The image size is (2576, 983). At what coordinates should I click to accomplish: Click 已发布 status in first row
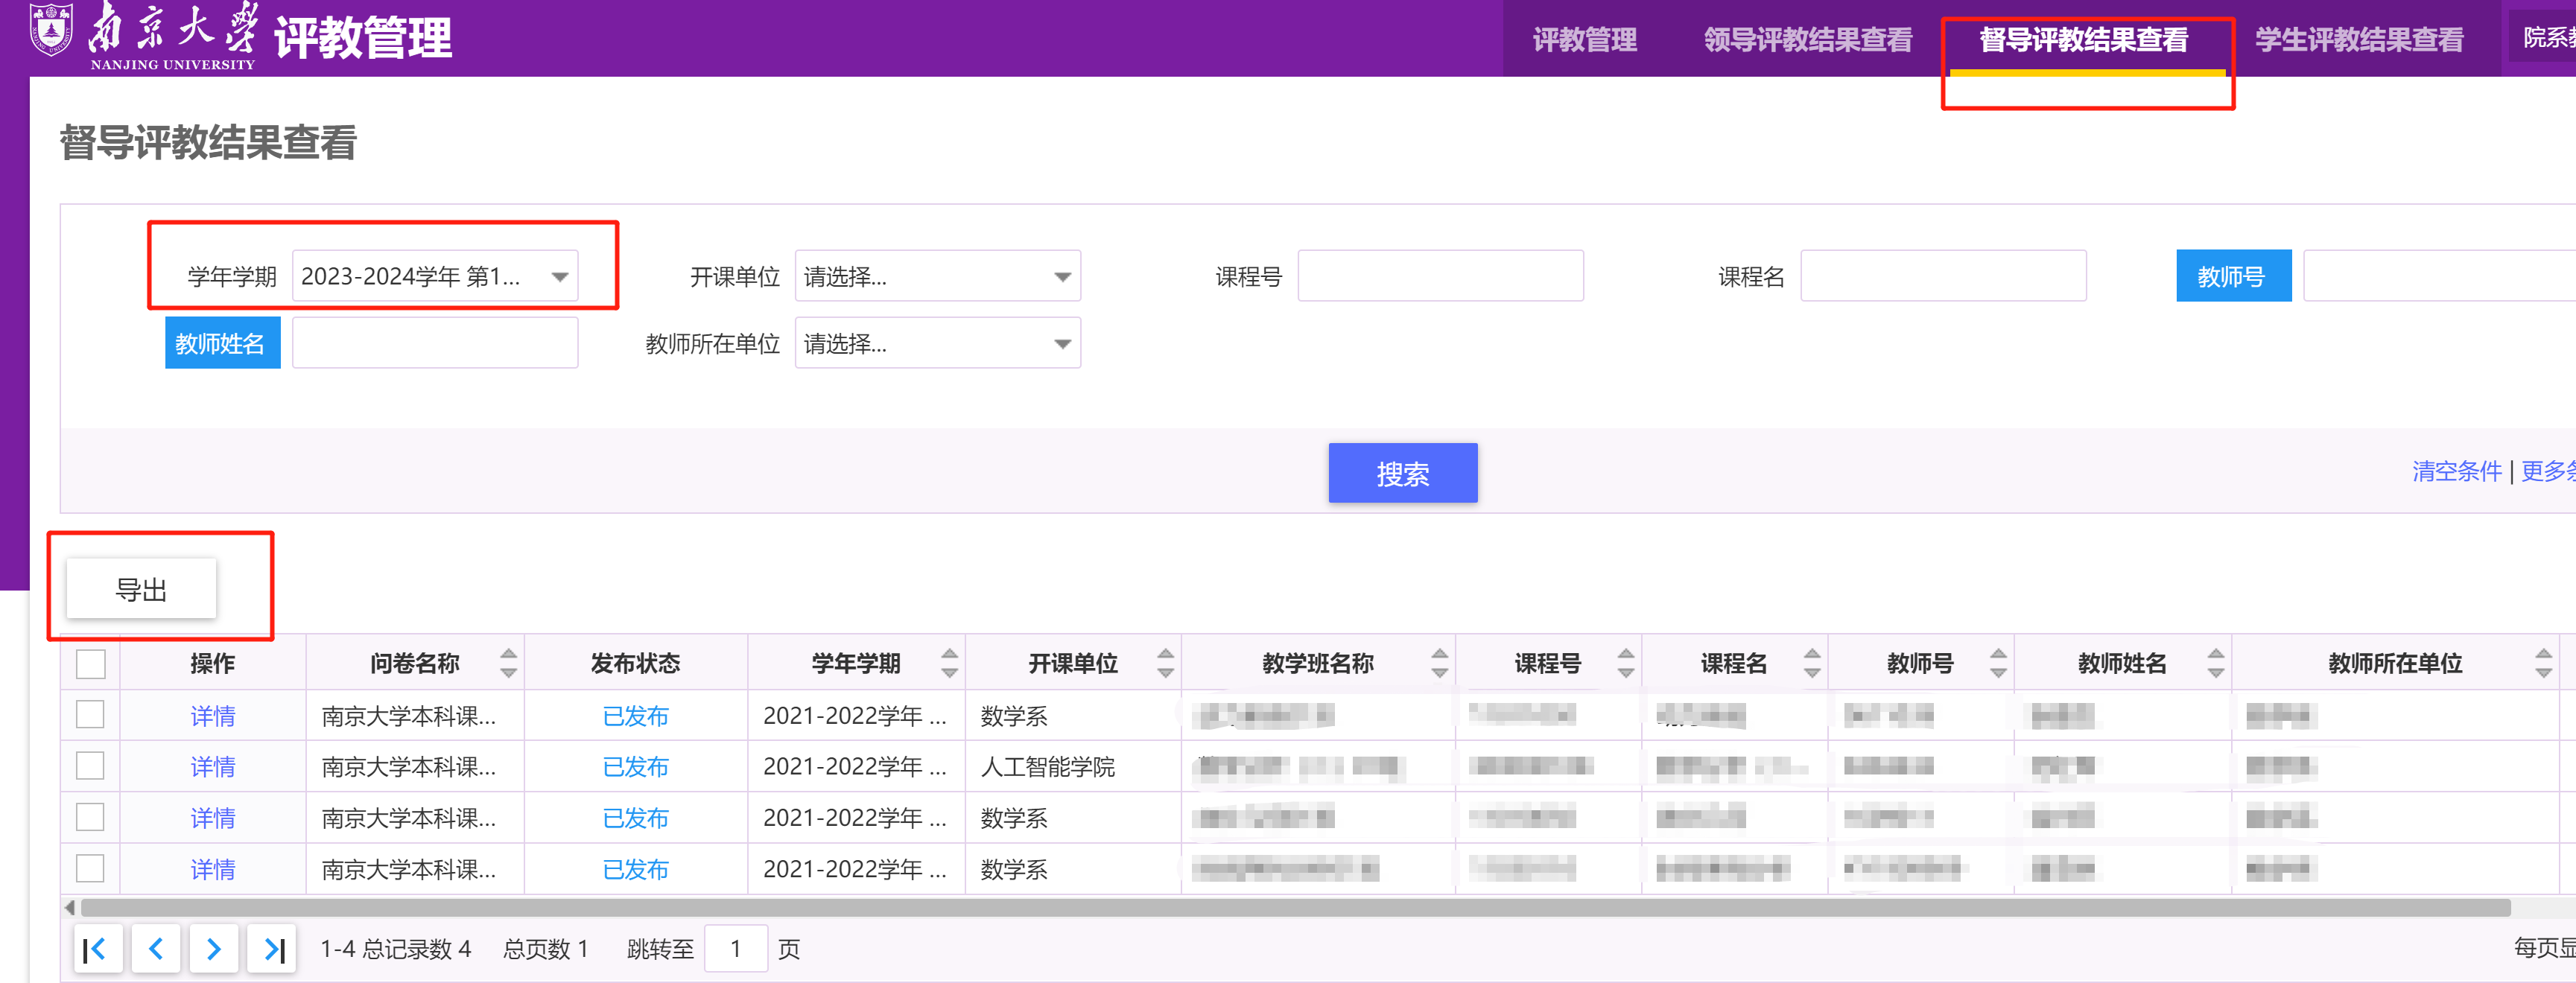point(635,716)
